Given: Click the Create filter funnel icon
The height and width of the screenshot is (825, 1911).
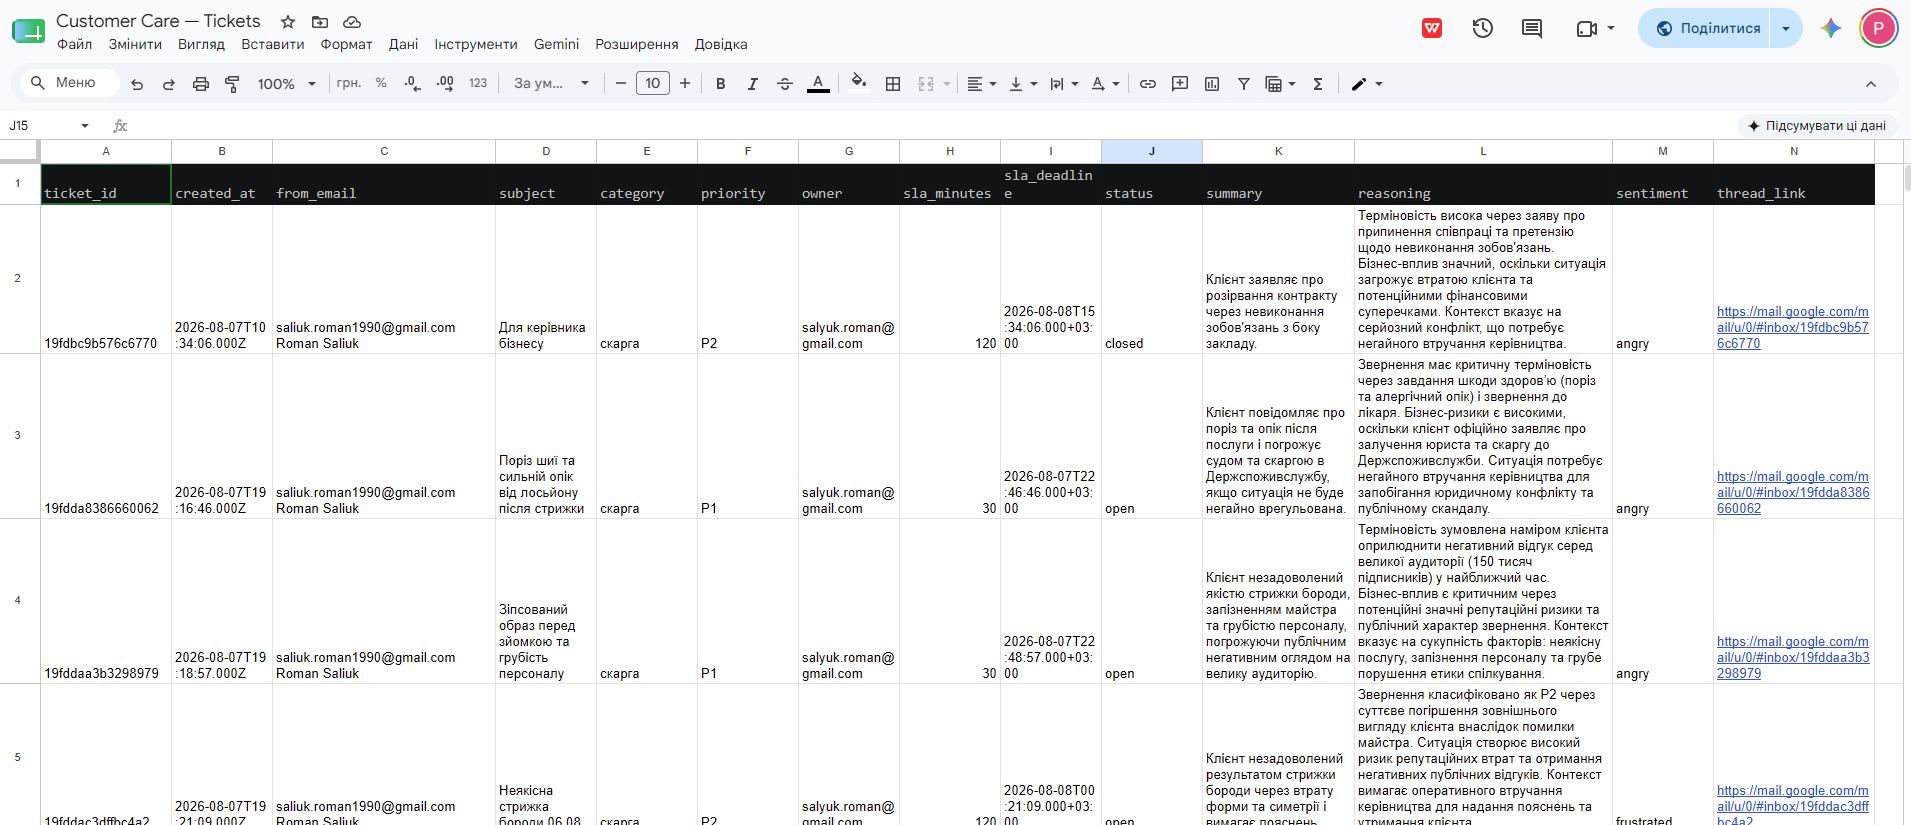Looking at the screenshot, I should (x=1244, y=84).
